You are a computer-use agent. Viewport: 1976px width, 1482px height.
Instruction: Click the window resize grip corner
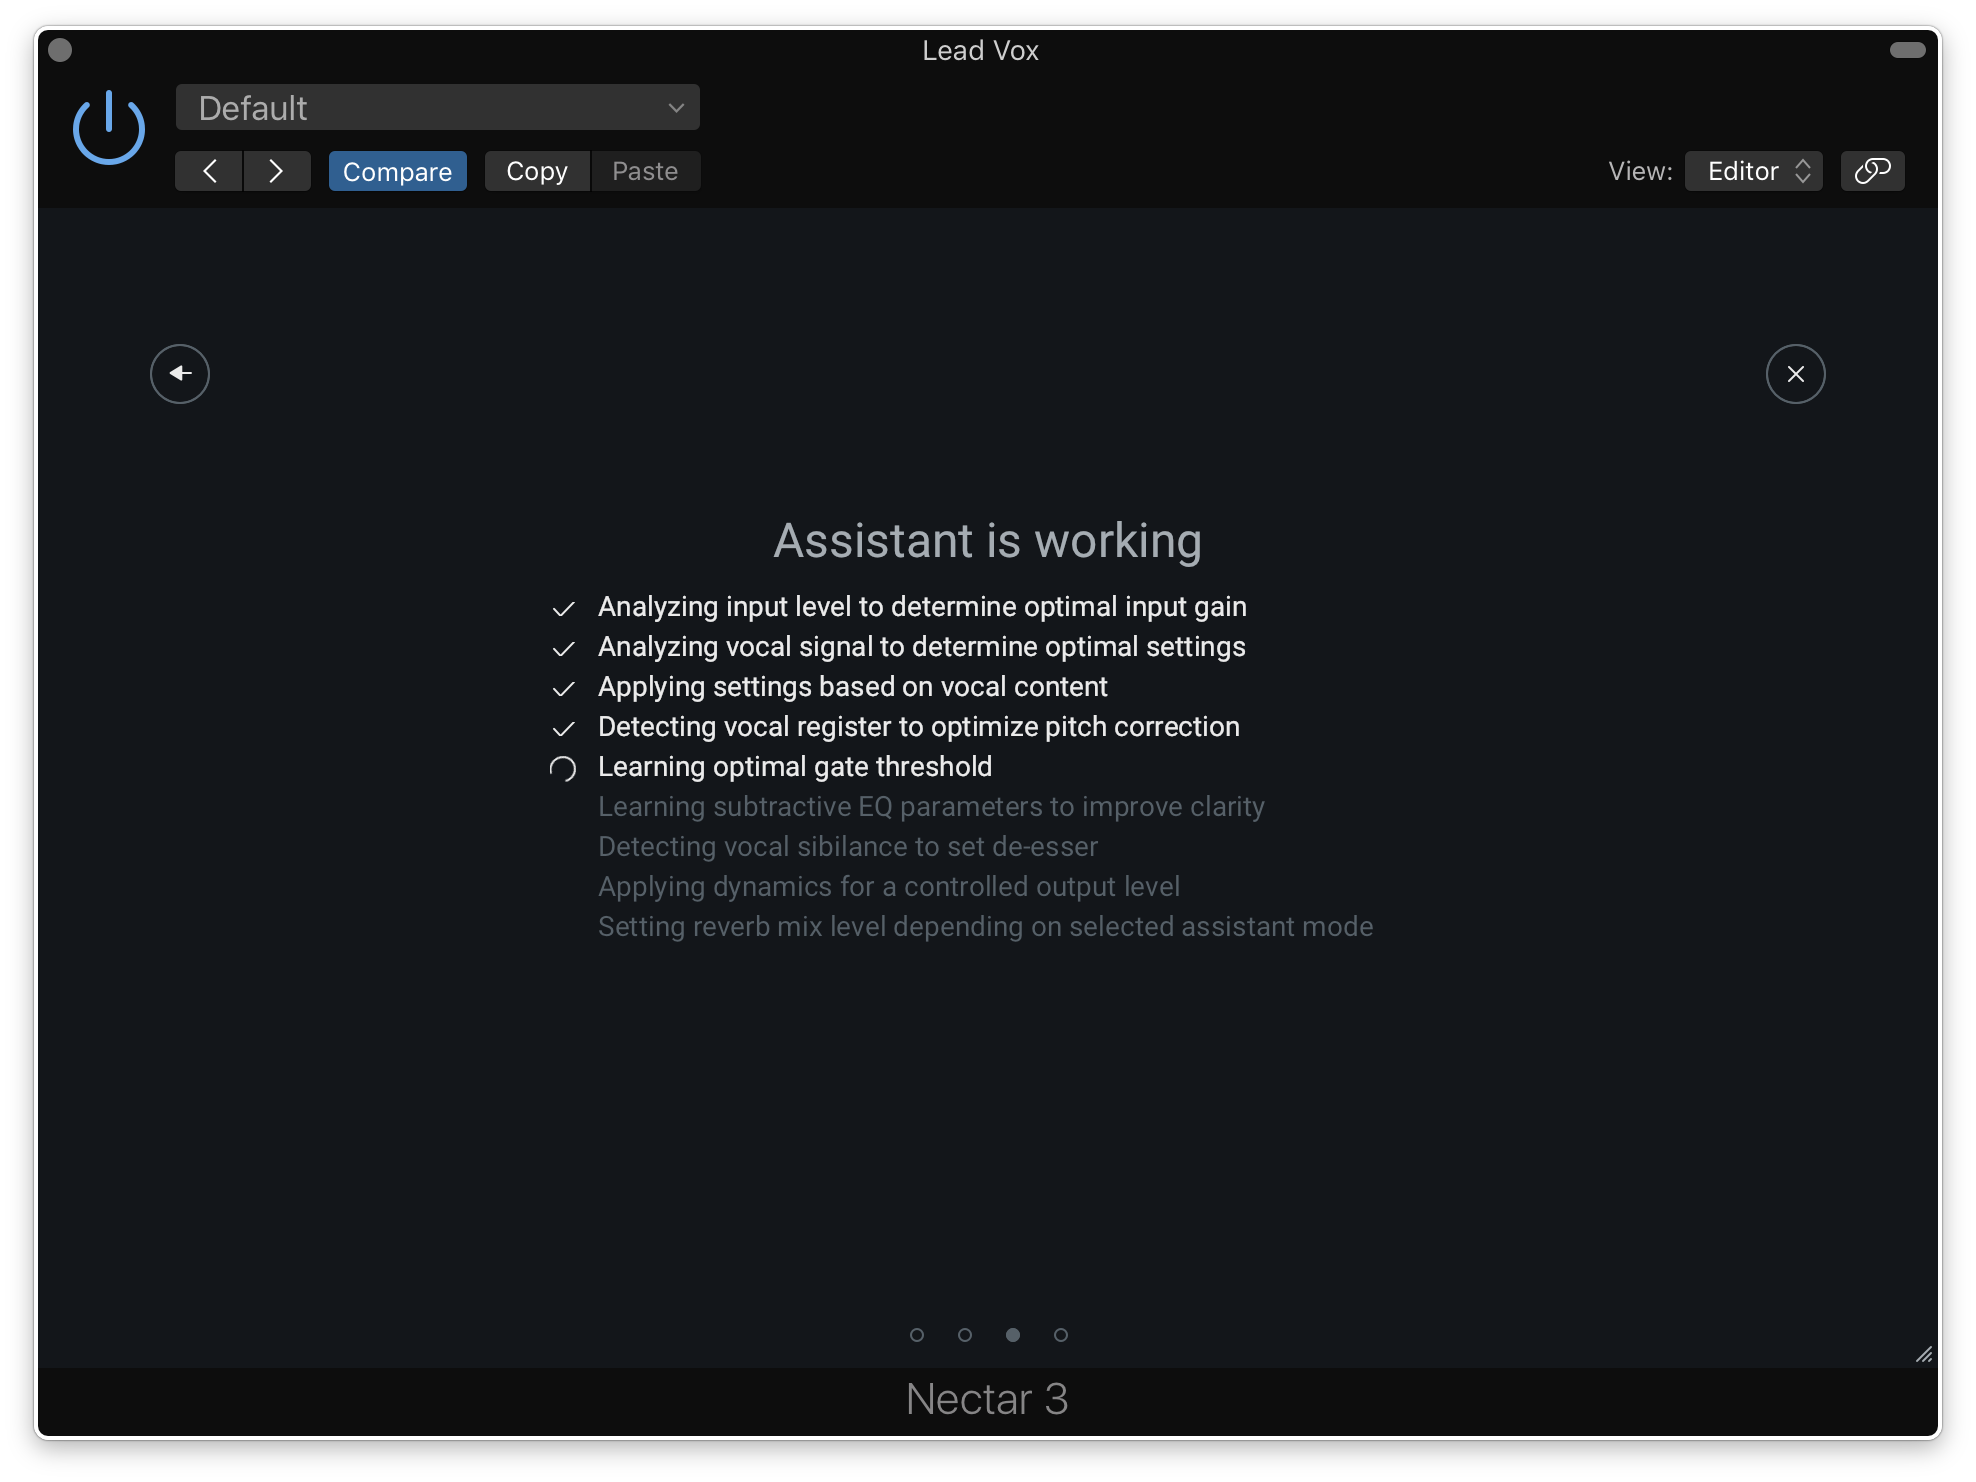click(x=1924, y=1354)
